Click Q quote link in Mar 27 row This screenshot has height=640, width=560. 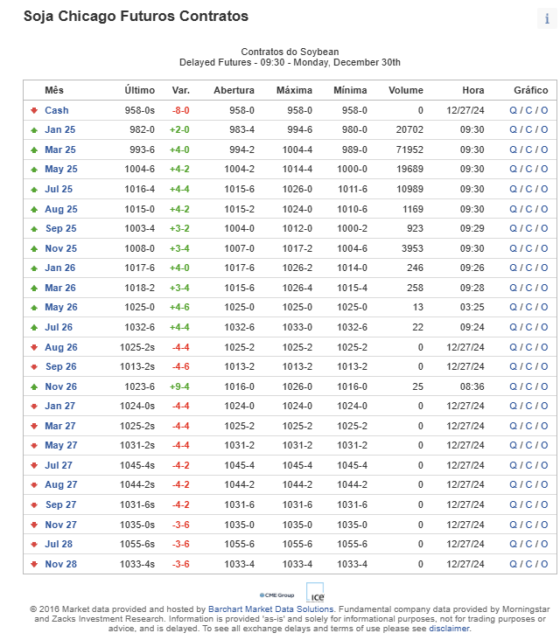[x=513, y=426]
